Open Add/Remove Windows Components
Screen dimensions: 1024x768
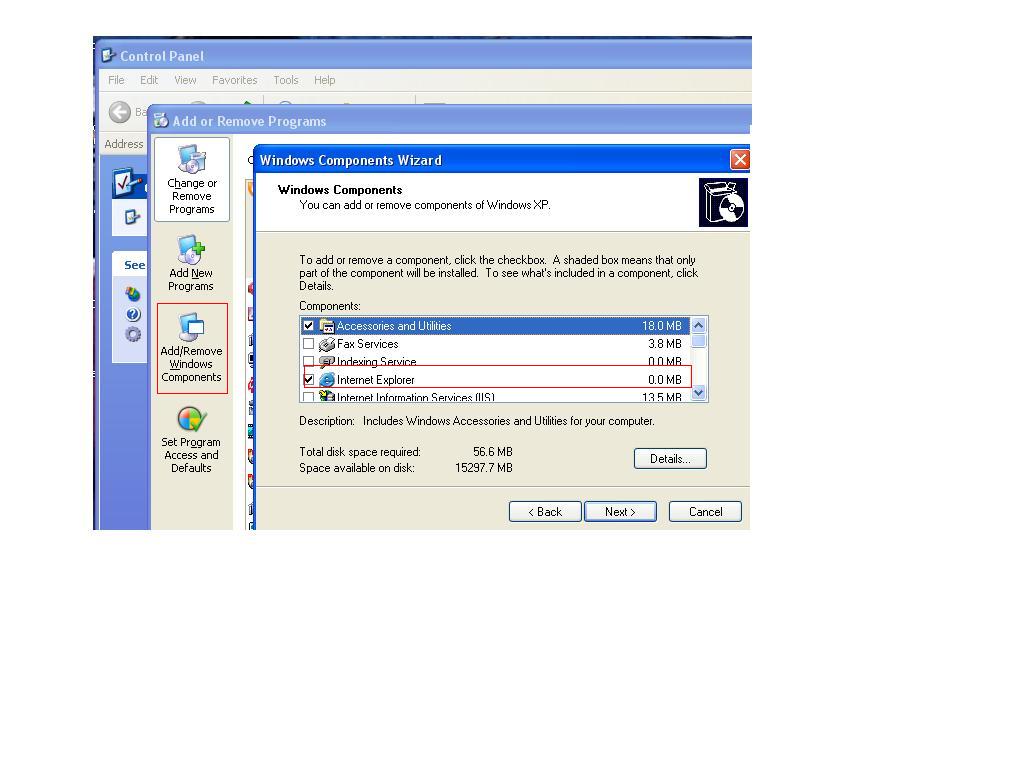click(x=191, y=348)
